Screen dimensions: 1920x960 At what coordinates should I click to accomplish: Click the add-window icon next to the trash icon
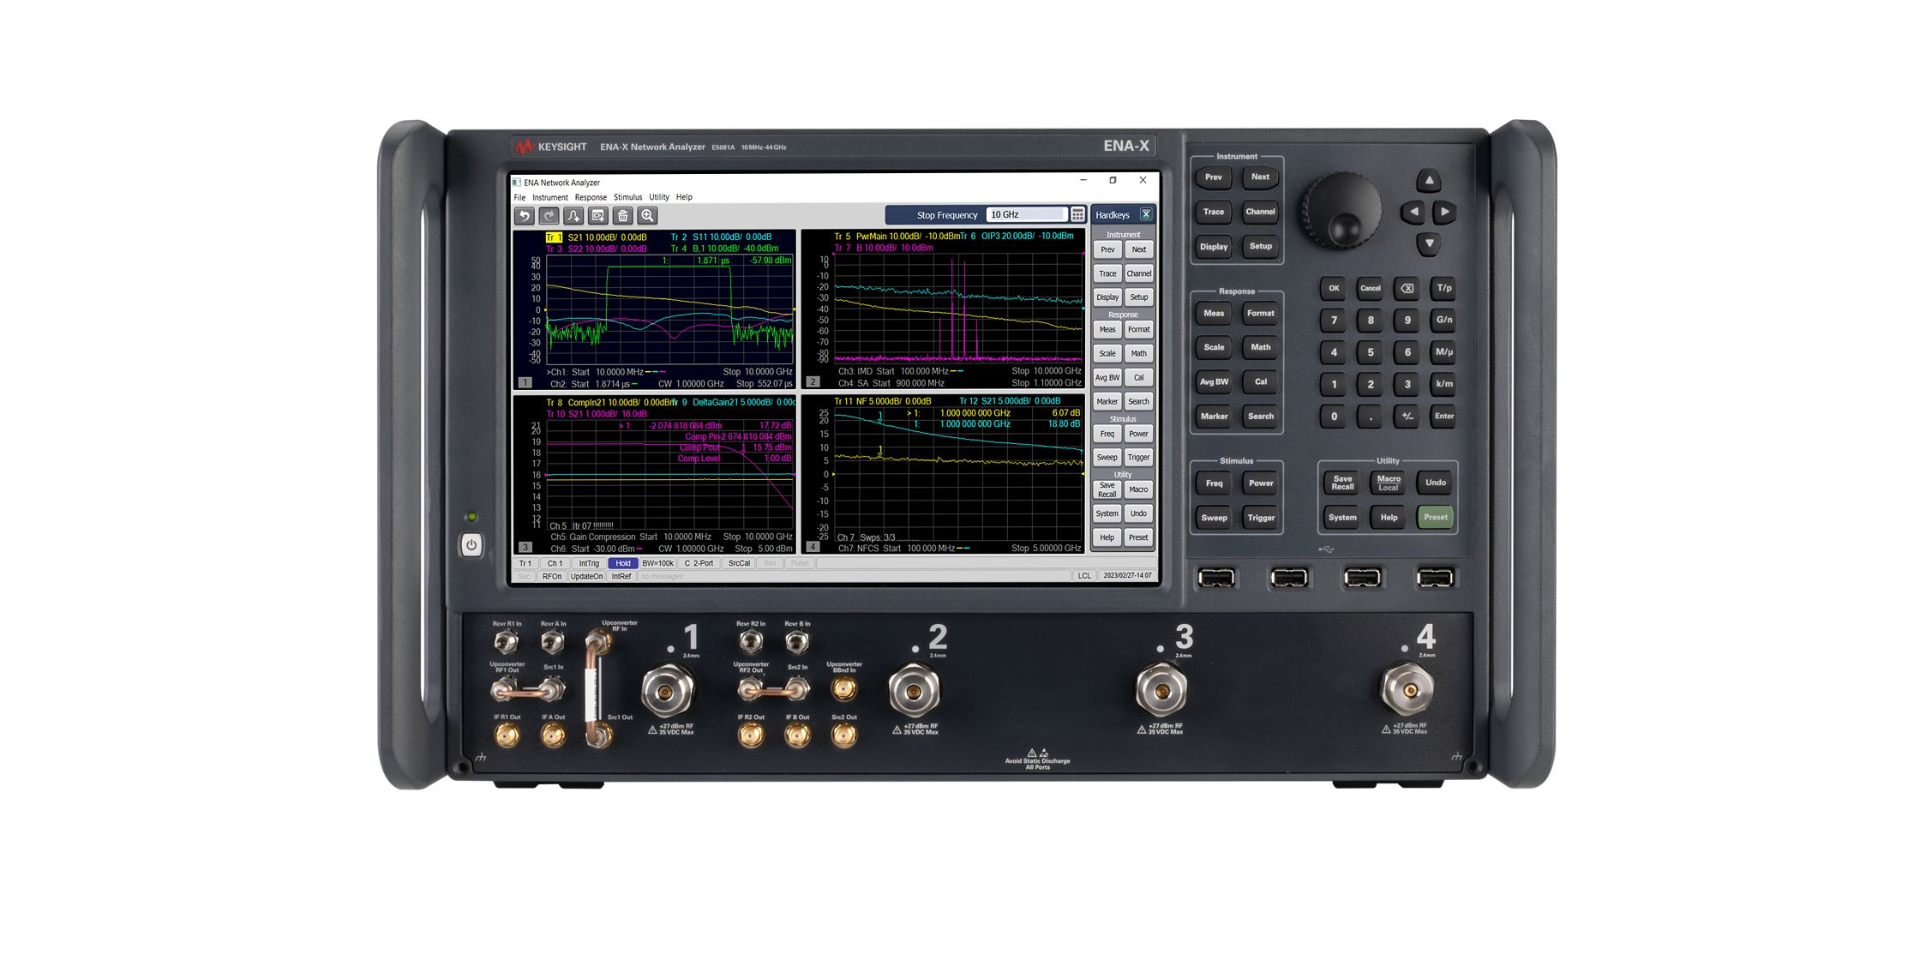pyautogui.click(x=598, y=215)
